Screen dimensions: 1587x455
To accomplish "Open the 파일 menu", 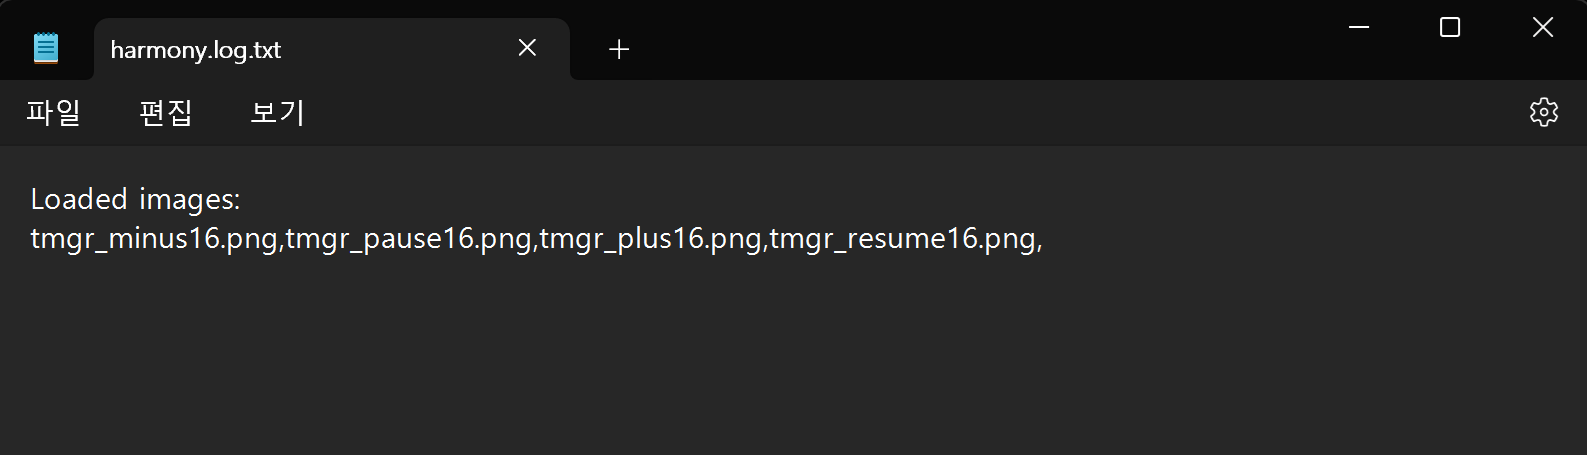I will click(53, 113).
